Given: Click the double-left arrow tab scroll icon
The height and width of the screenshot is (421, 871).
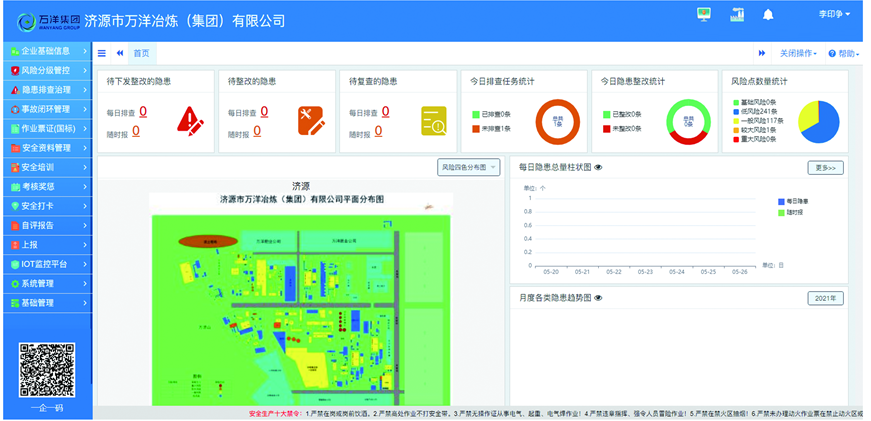Looking at the screenshot, I should click(119, 53).
